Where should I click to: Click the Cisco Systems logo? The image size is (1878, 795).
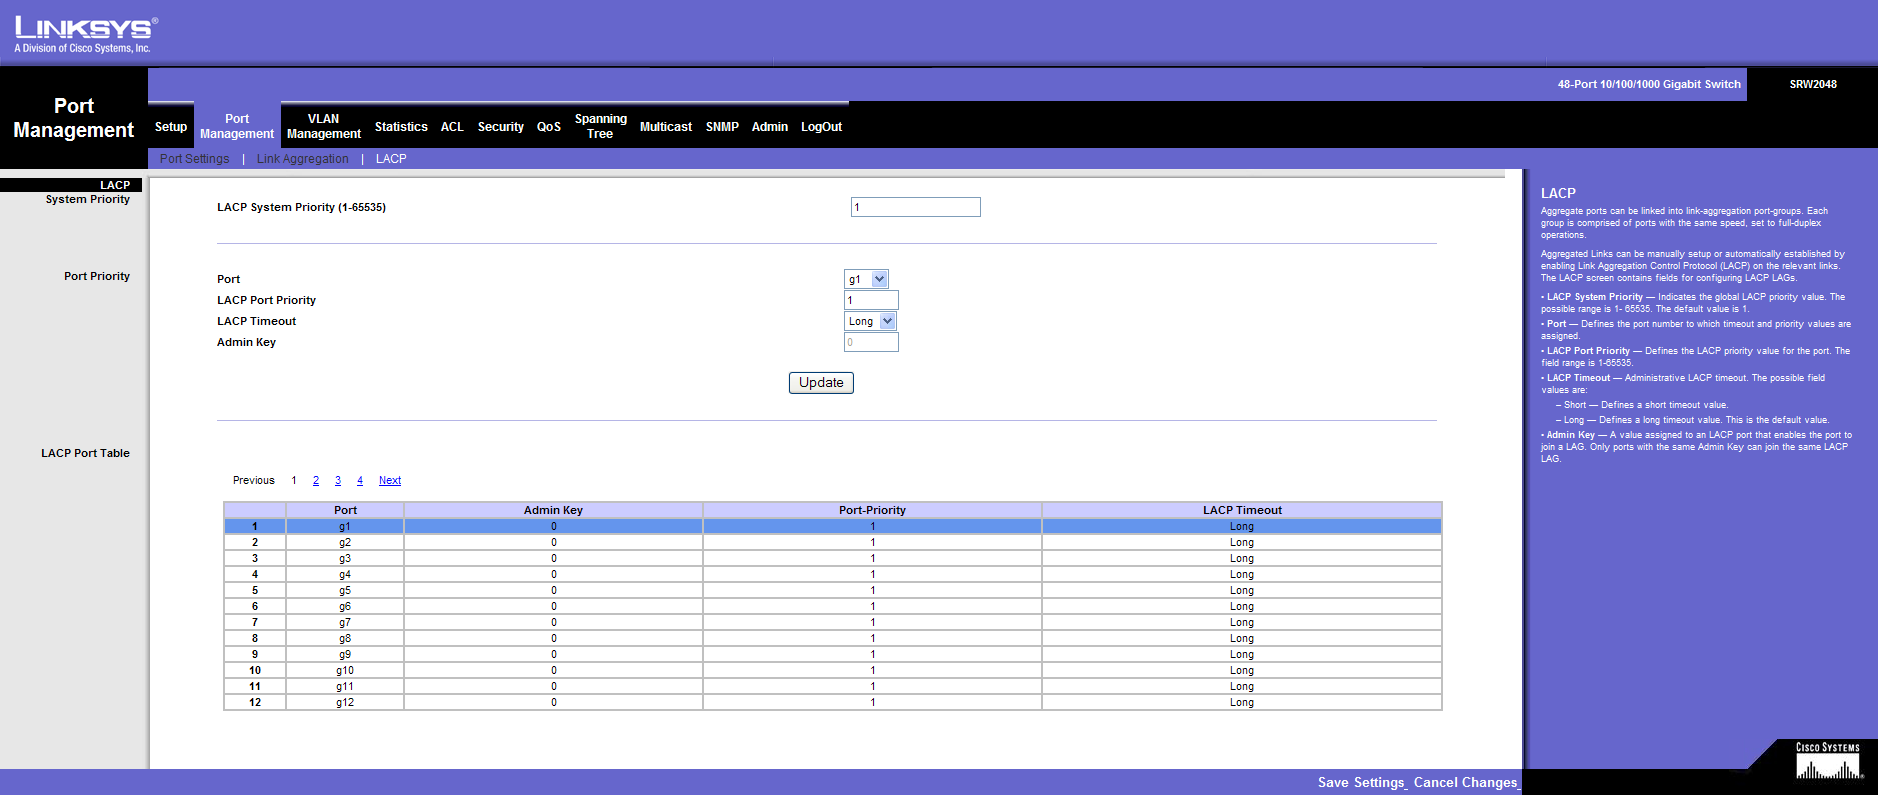1827,762
